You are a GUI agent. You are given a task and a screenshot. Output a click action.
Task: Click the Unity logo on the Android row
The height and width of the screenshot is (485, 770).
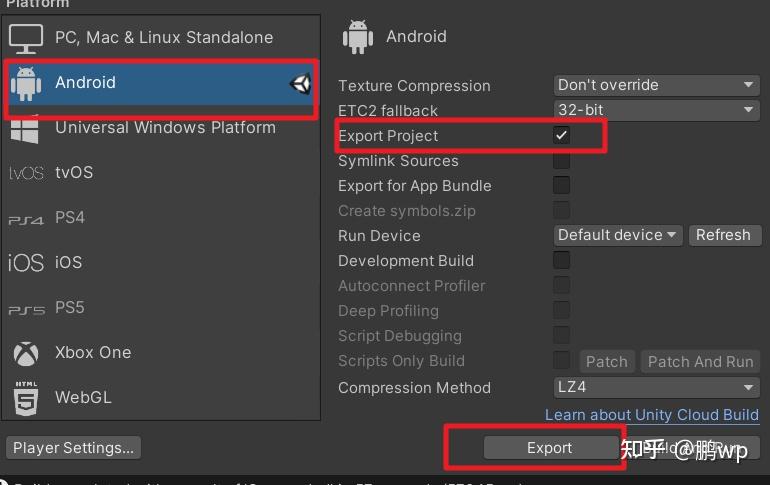tap(300, 83)
